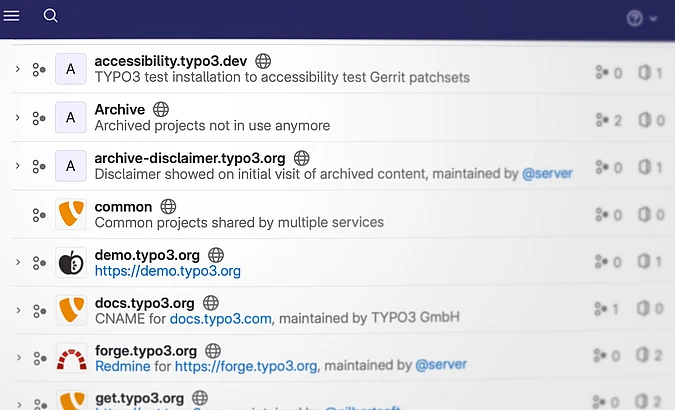Click the forge.typo3.org Redmine logo icon
675x410 pixels.
(70, 357)
